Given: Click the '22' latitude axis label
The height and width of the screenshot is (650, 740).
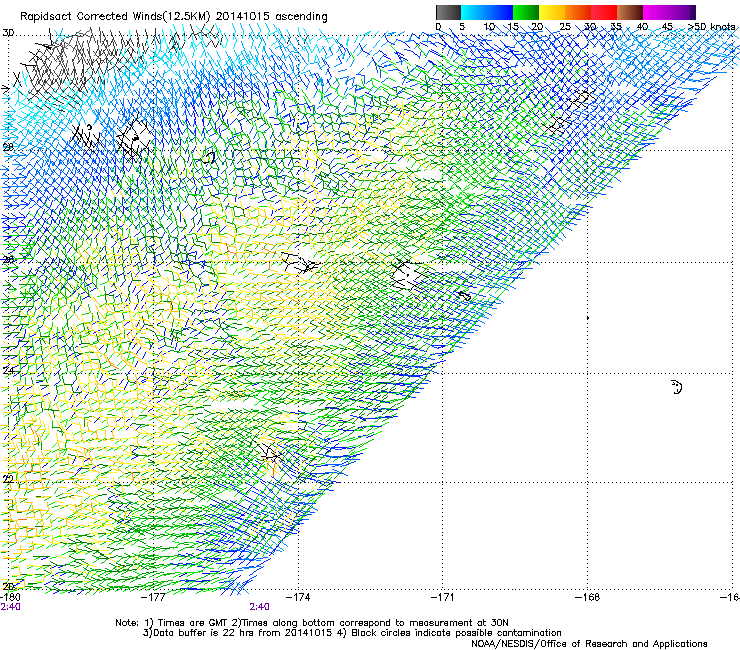Looking at the screenshot, I should tap(8, 479).
